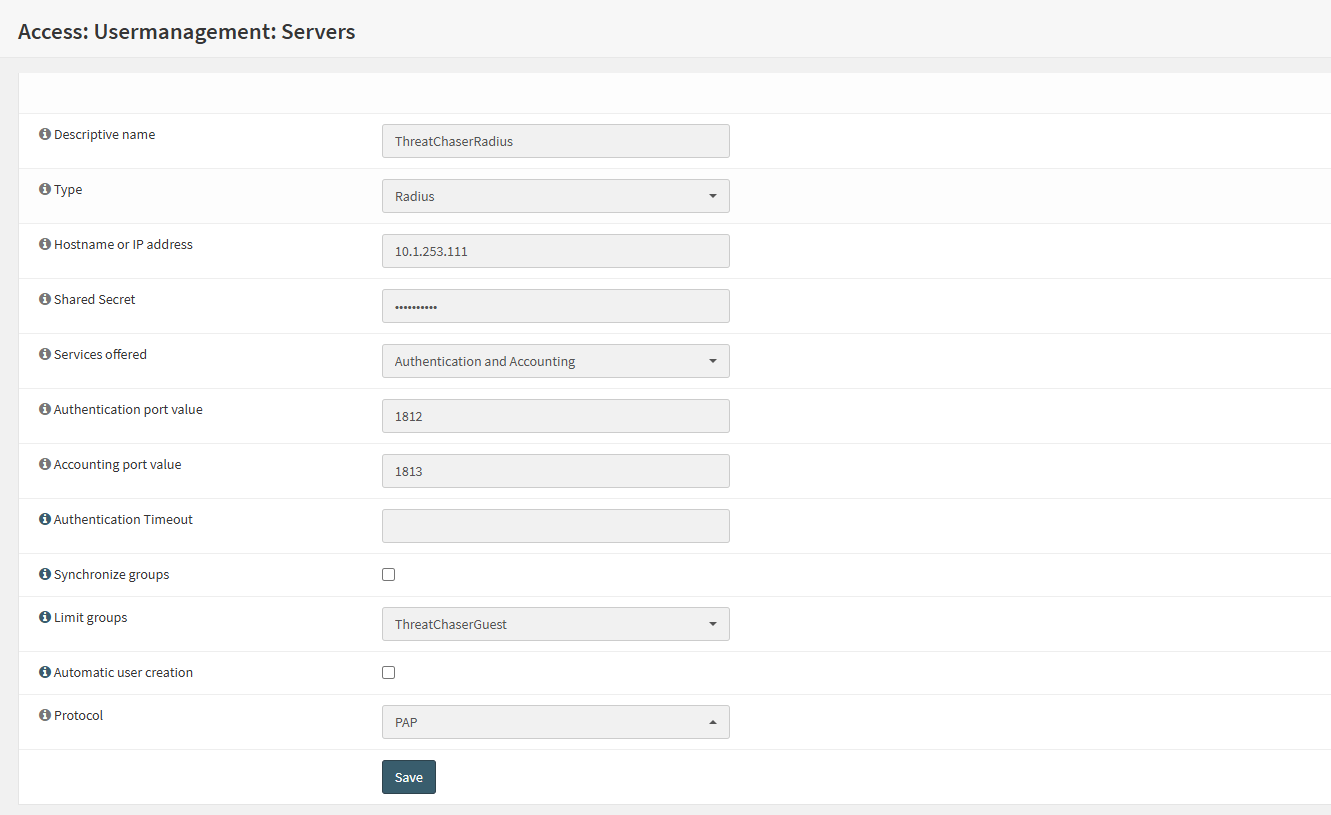The width and height of the screenshot is (1331, 815).
Task: Click the Descriptive name text field
Action: coord(555,141)
